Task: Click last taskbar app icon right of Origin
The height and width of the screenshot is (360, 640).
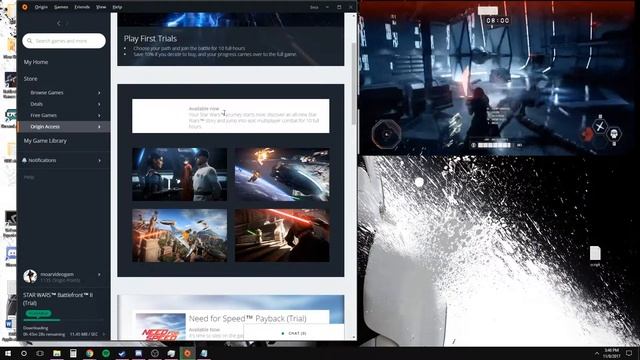Action: (x=204, y=353)
